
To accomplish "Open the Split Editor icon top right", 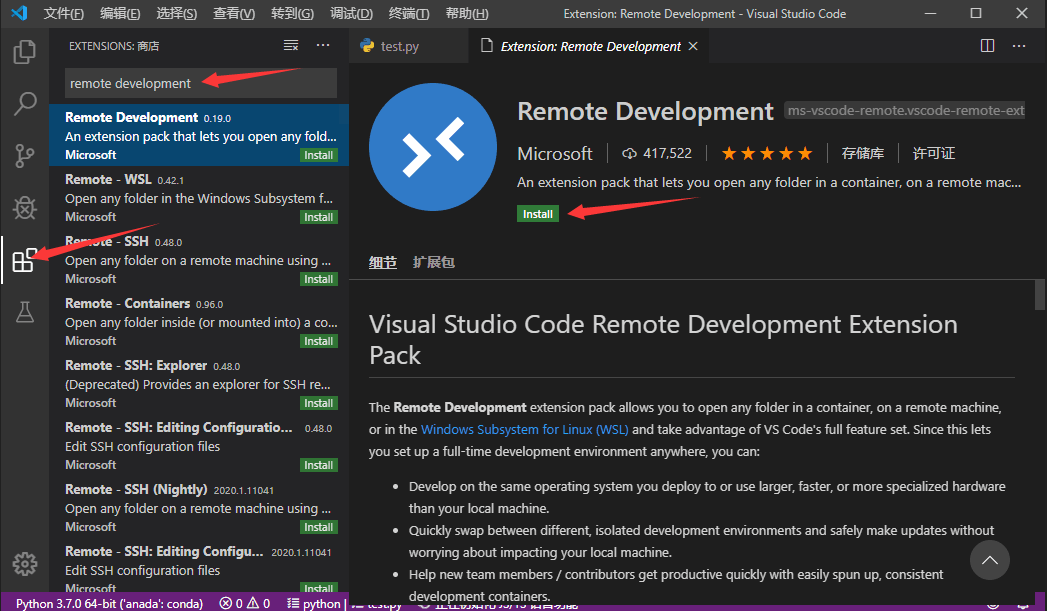I will point(987,45).
